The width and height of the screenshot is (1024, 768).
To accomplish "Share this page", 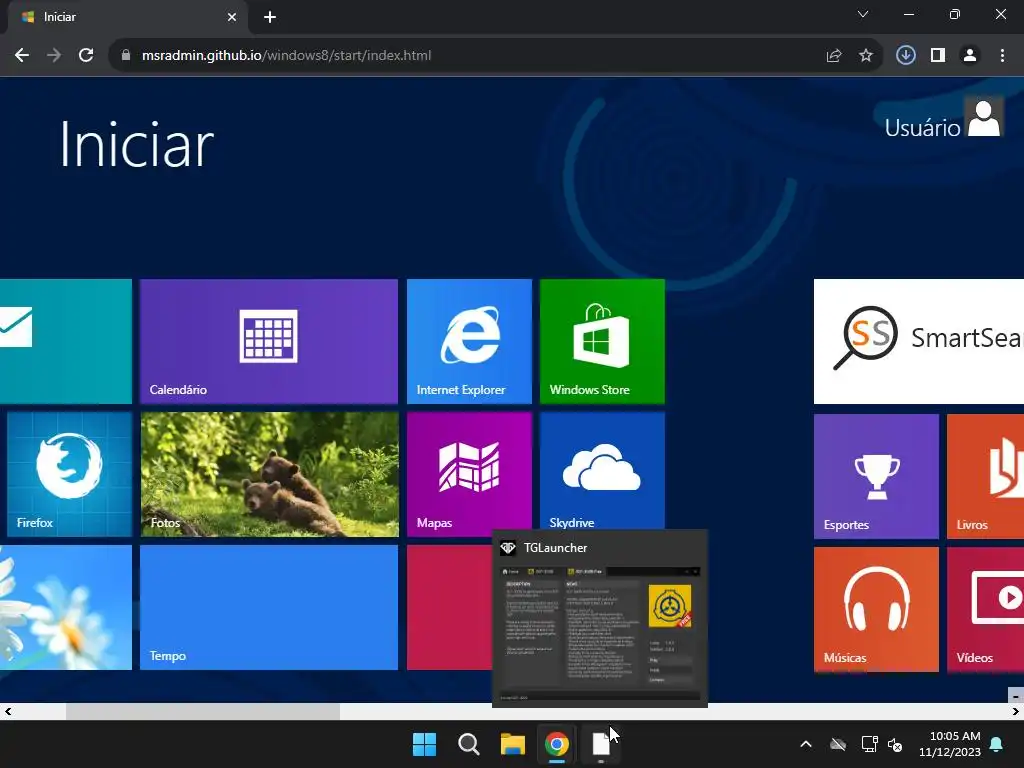I will click(x=833, y=56).
